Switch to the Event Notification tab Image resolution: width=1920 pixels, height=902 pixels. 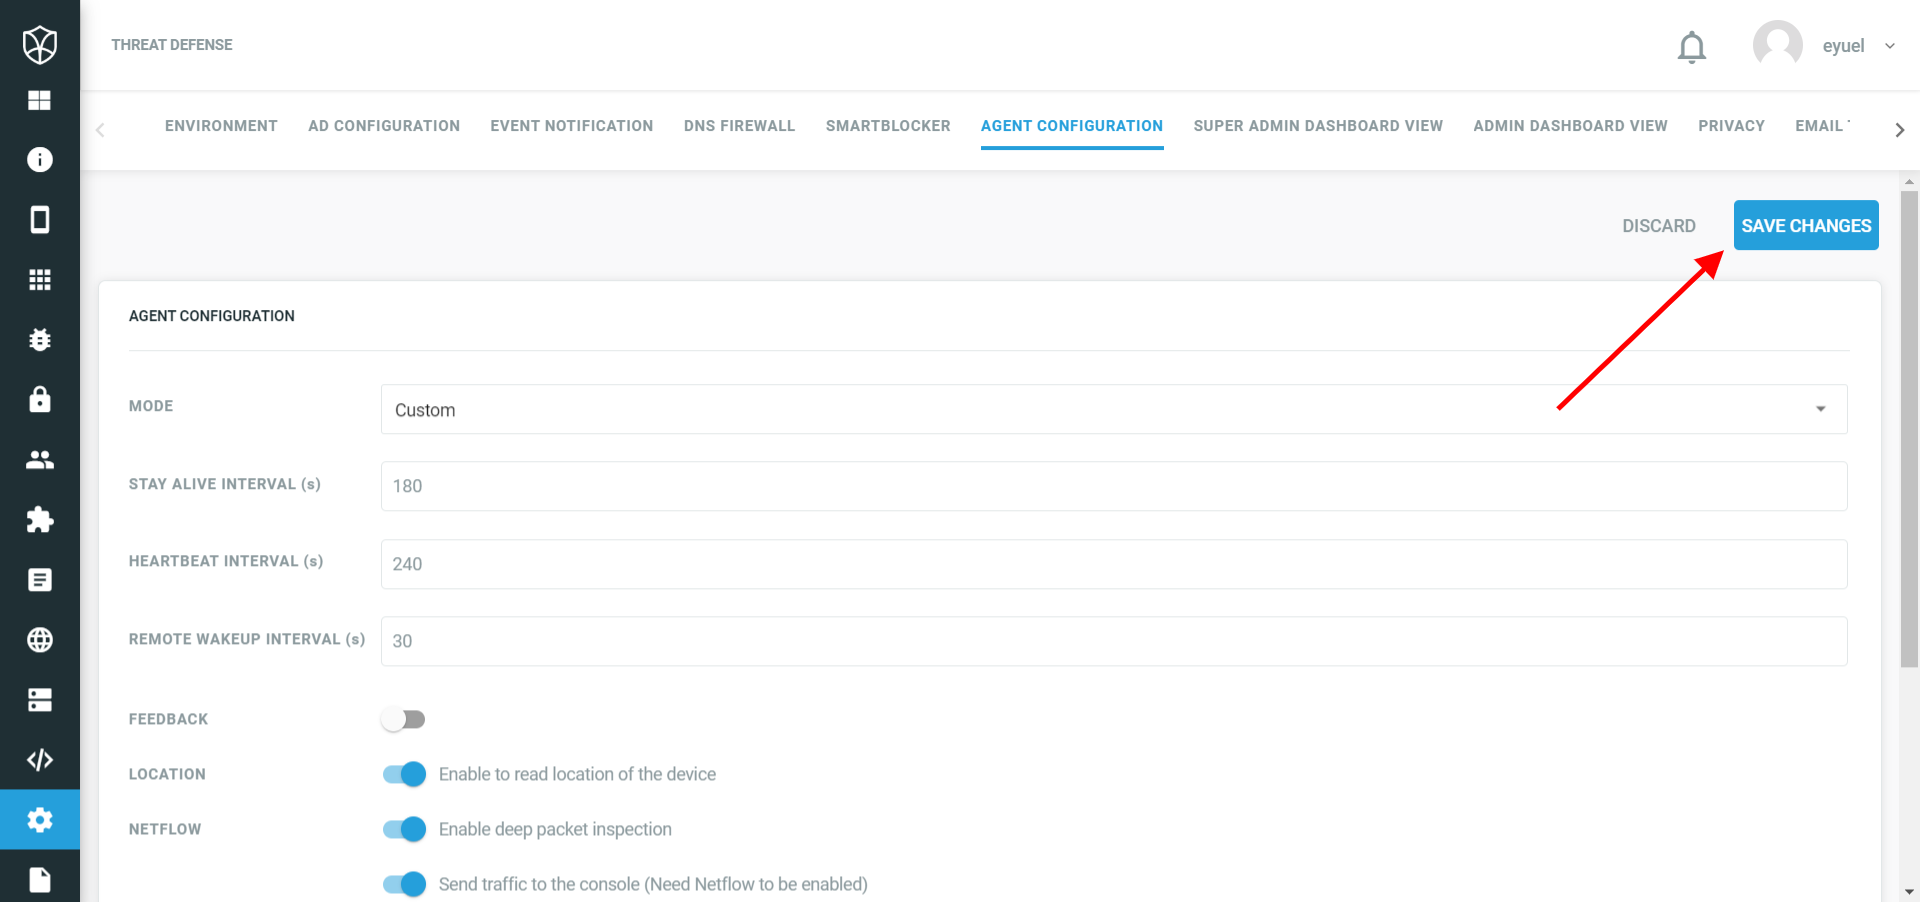click(572, 126)
